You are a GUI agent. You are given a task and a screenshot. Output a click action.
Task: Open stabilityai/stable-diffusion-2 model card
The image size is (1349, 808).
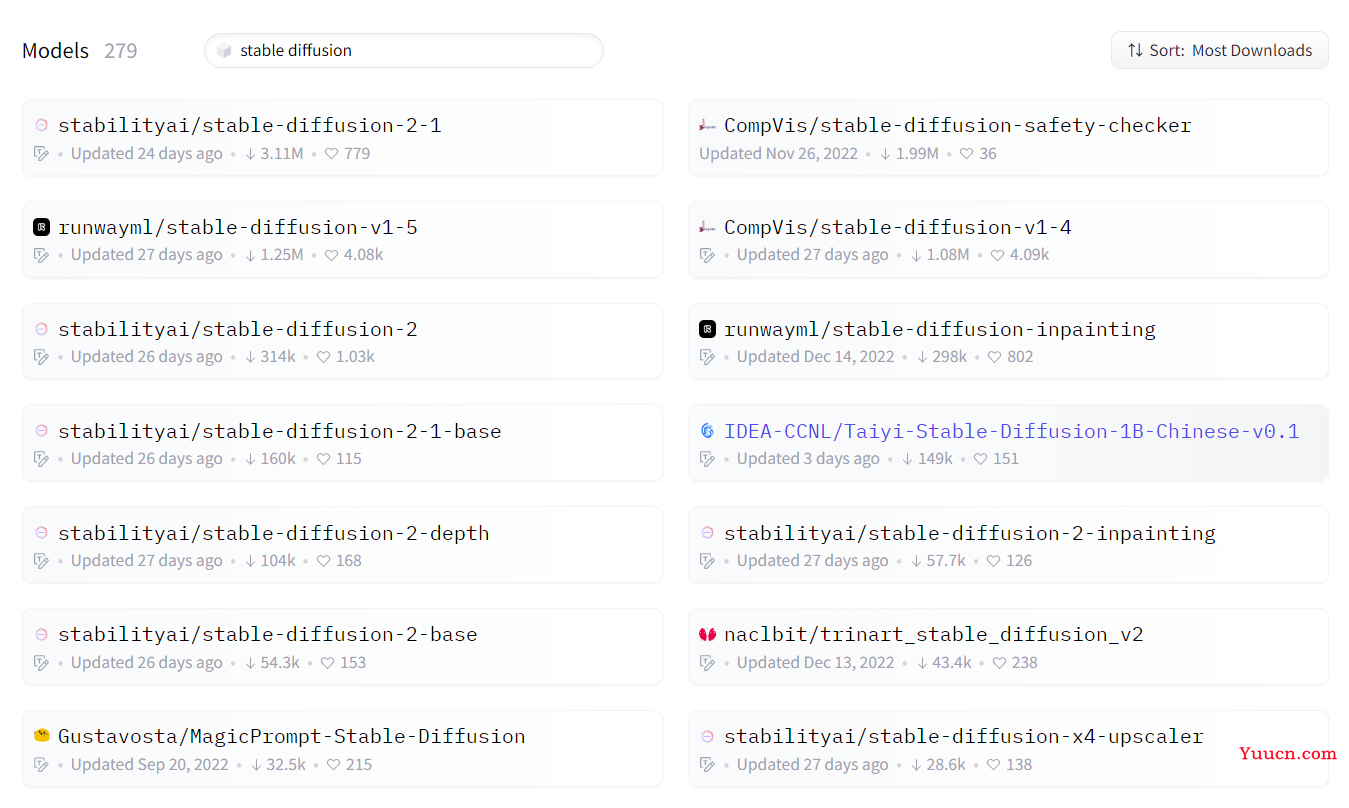tap(342, 342)
